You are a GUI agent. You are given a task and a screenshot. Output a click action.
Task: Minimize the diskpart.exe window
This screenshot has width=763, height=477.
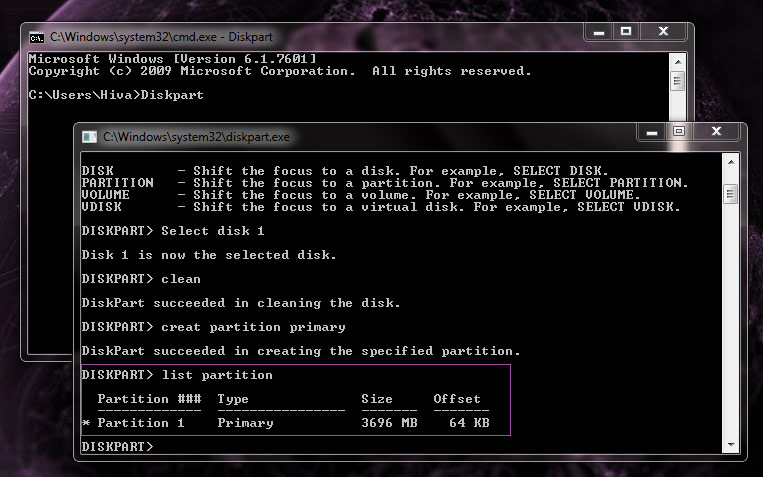(x=650, y=131)
